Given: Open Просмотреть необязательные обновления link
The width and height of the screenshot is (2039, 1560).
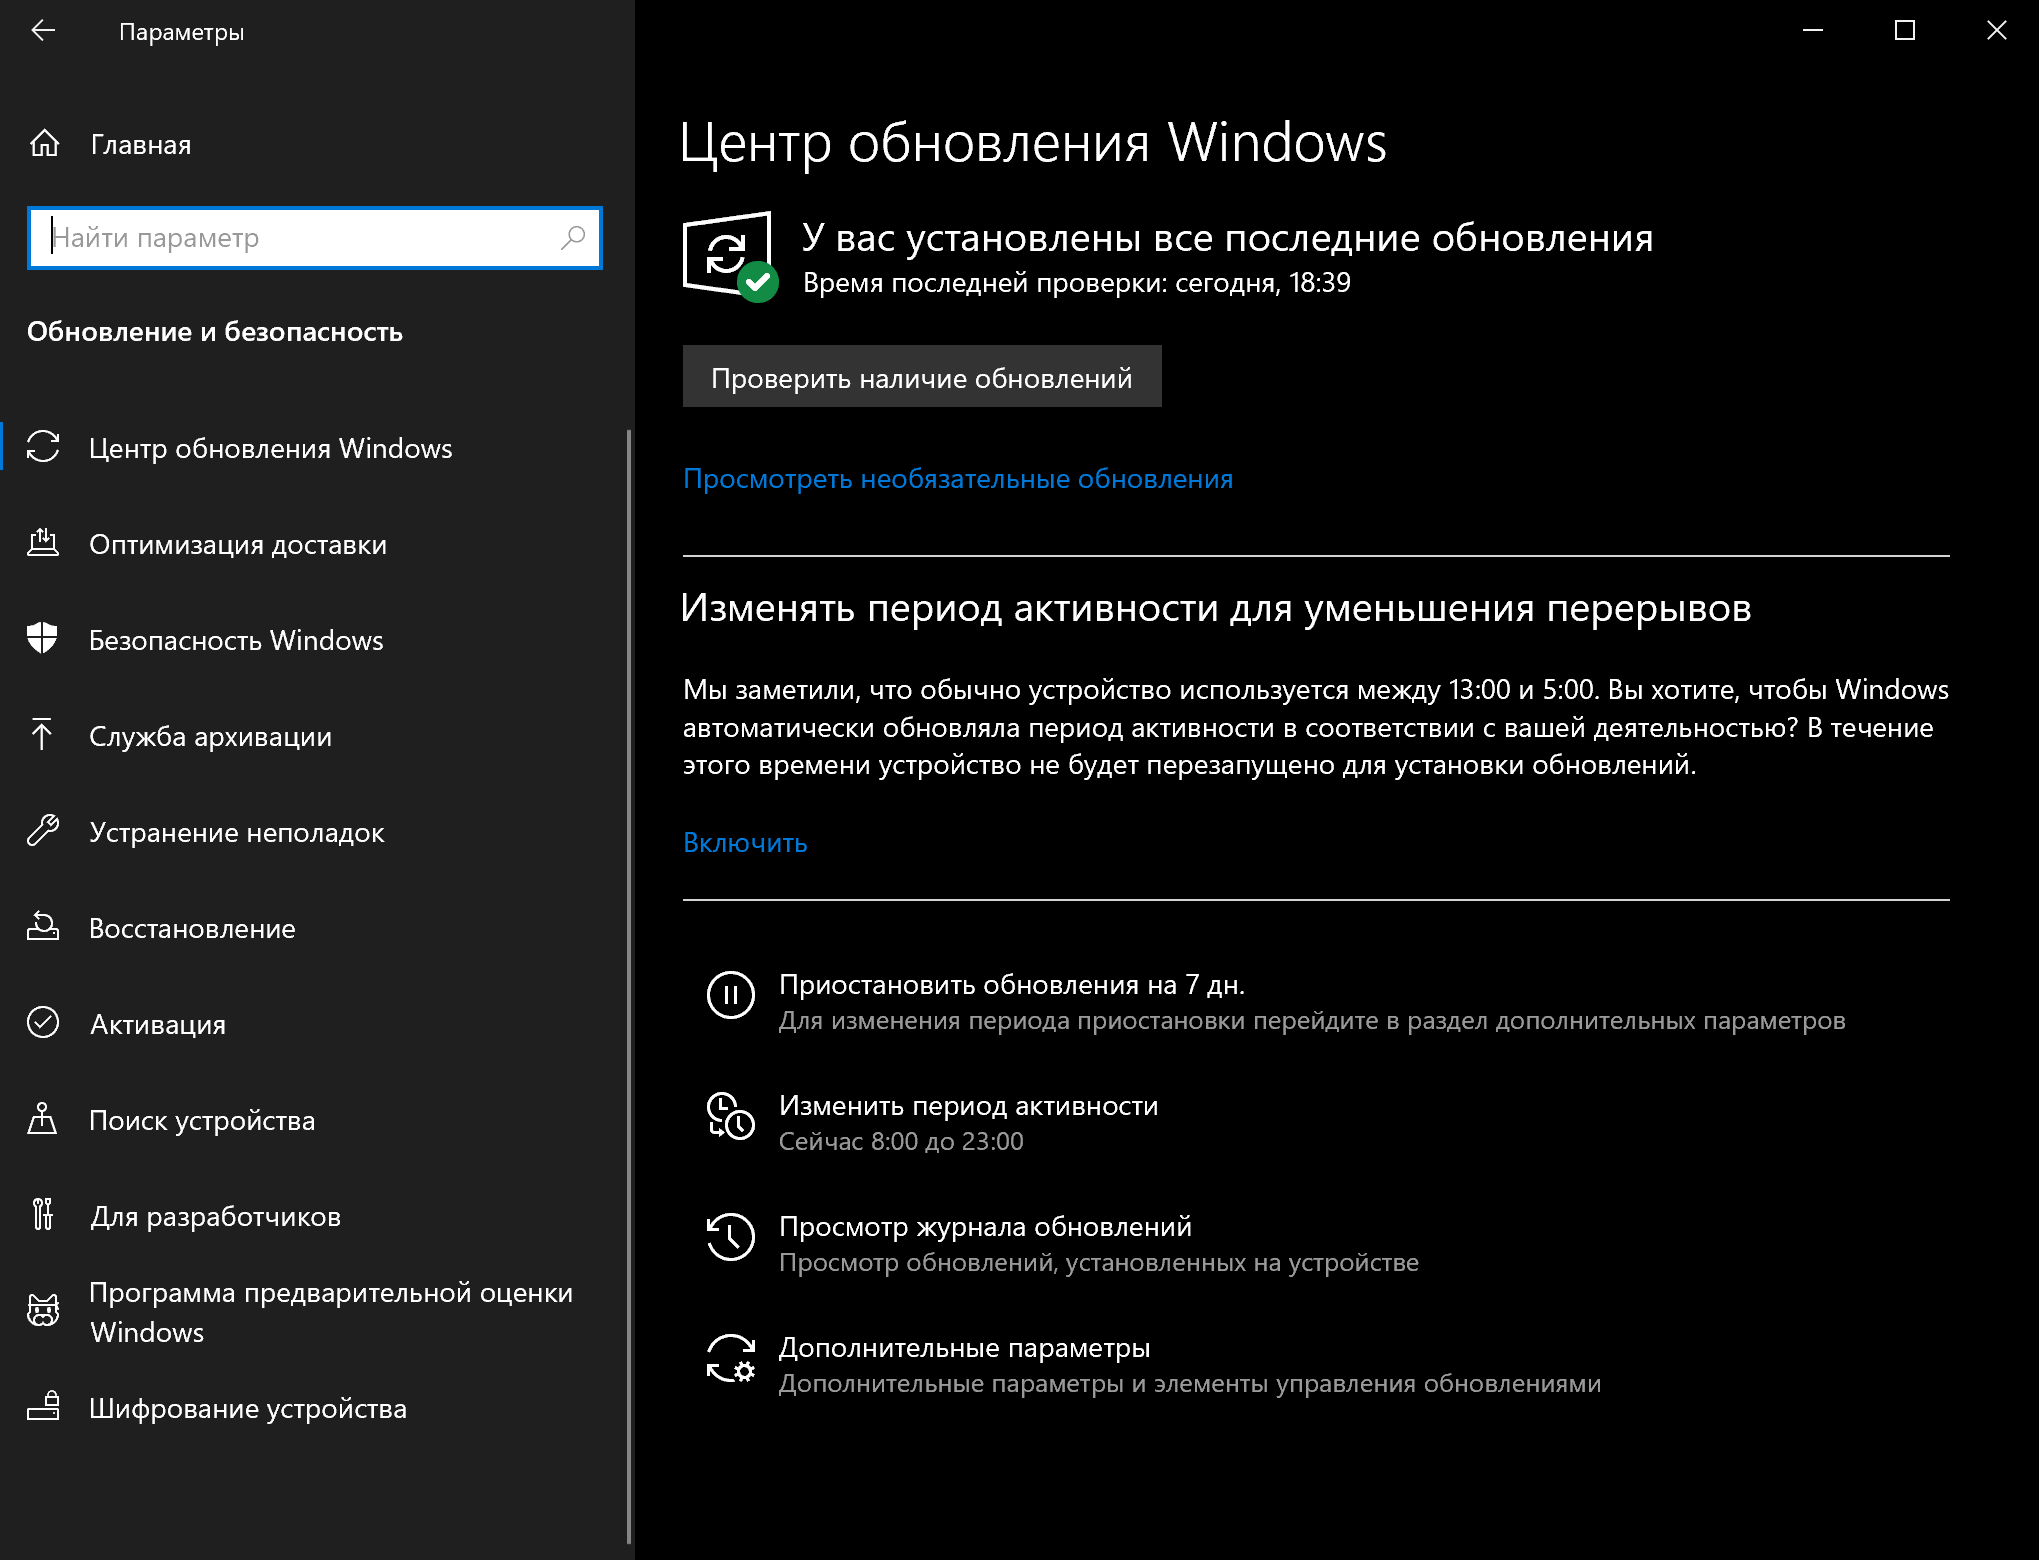Looking at the screenshot, I should point(957,479).
